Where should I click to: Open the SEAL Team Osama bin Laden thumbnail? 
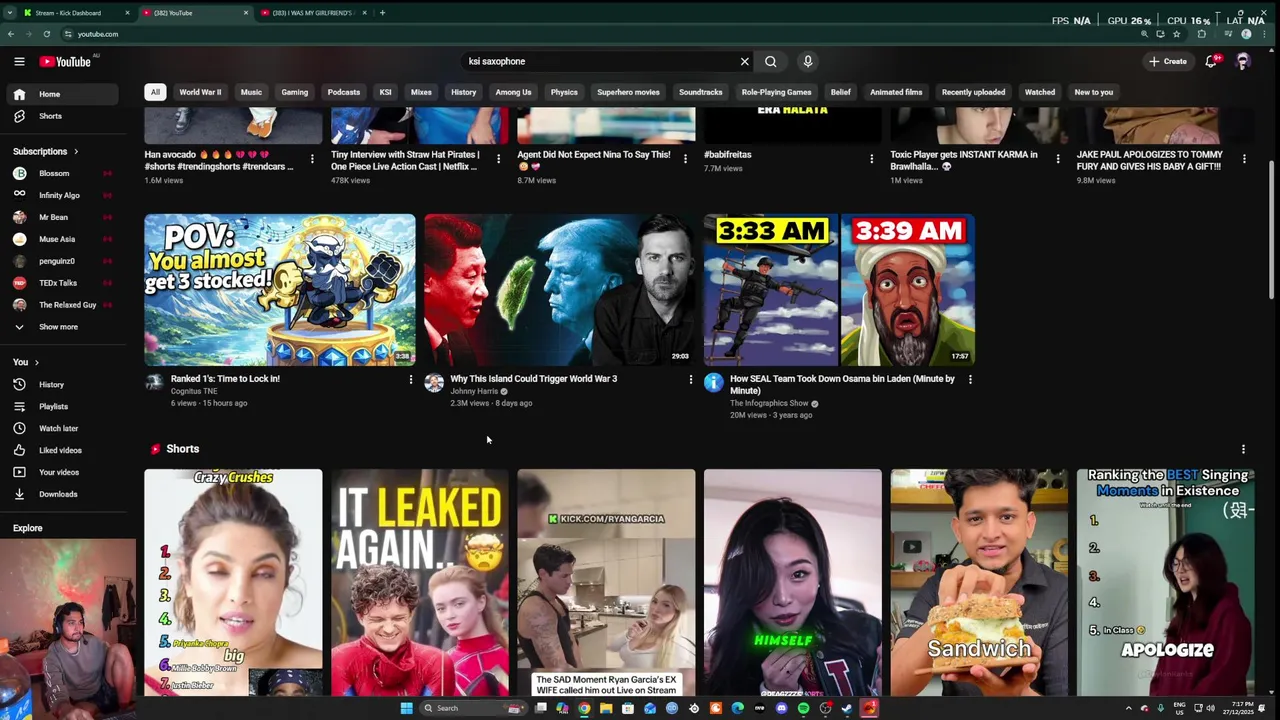click(839, 290)
